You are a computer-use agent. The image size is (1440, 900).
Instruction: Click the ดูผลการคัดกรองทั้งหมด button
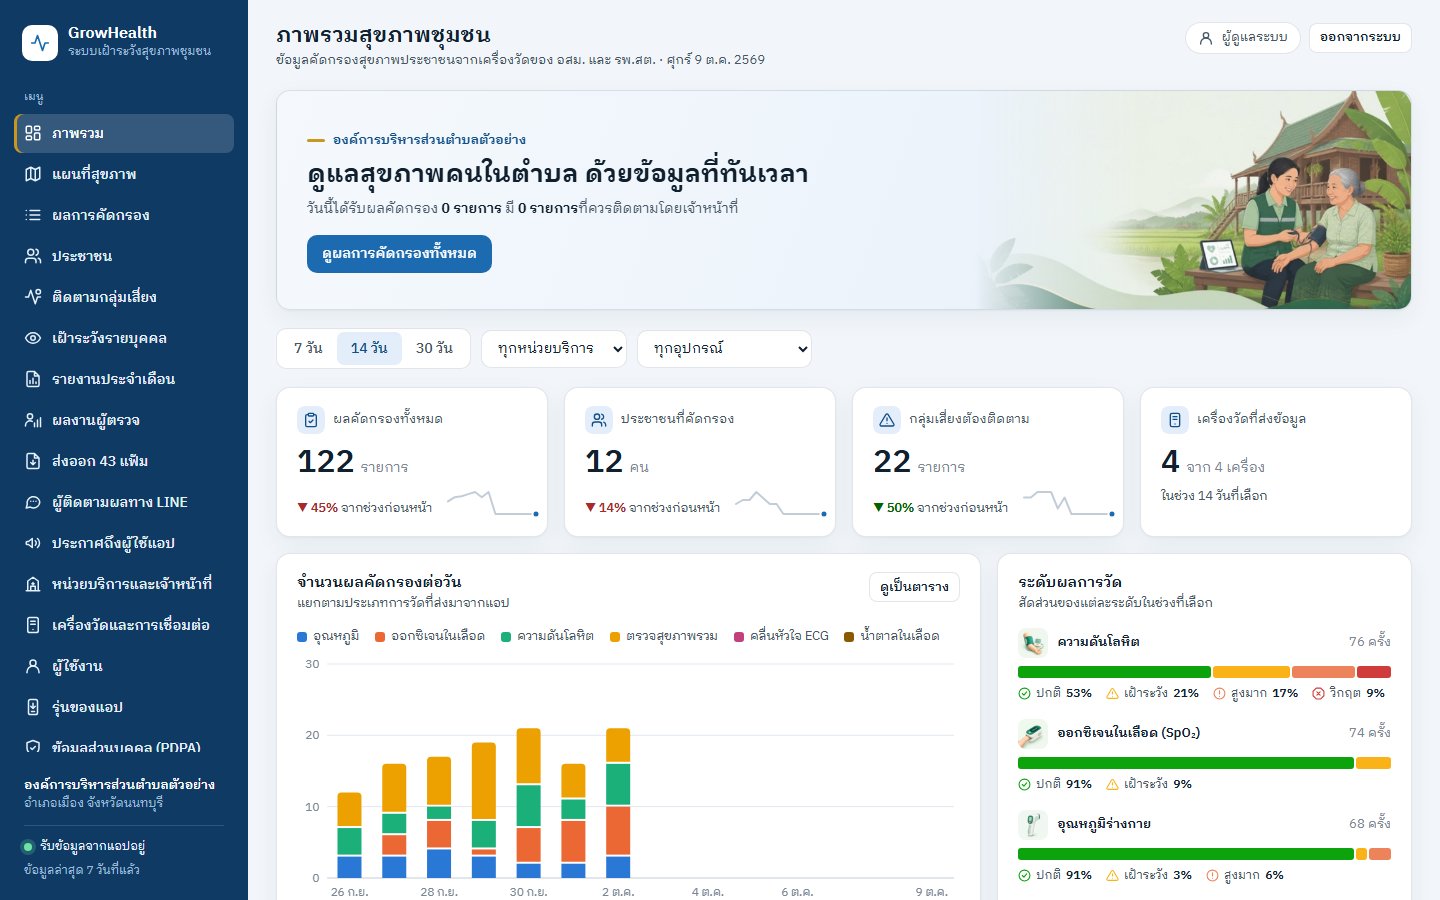tap(399, 254)
